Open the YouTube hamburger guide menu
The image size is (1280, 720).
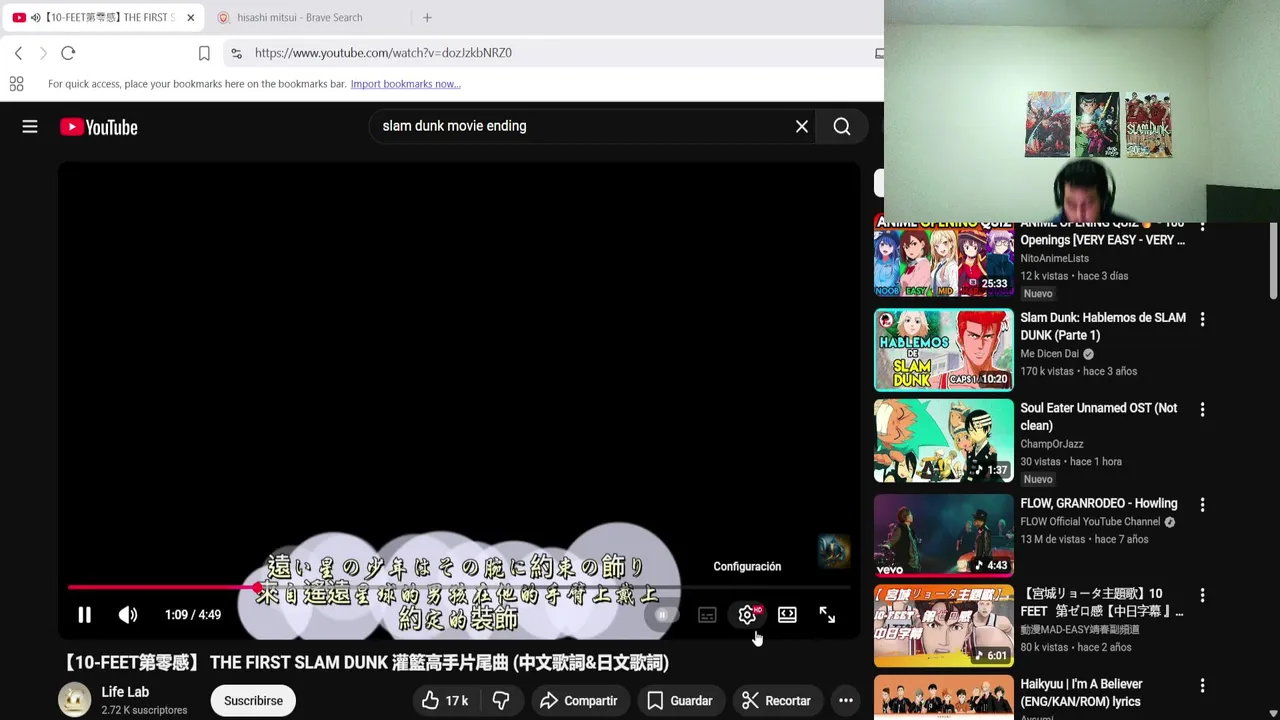pos(30,127)
